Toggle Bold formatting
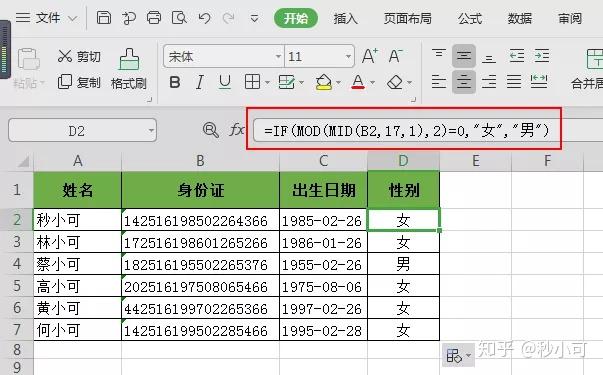Screen dimensions: 603x375 tap(175, 82)
